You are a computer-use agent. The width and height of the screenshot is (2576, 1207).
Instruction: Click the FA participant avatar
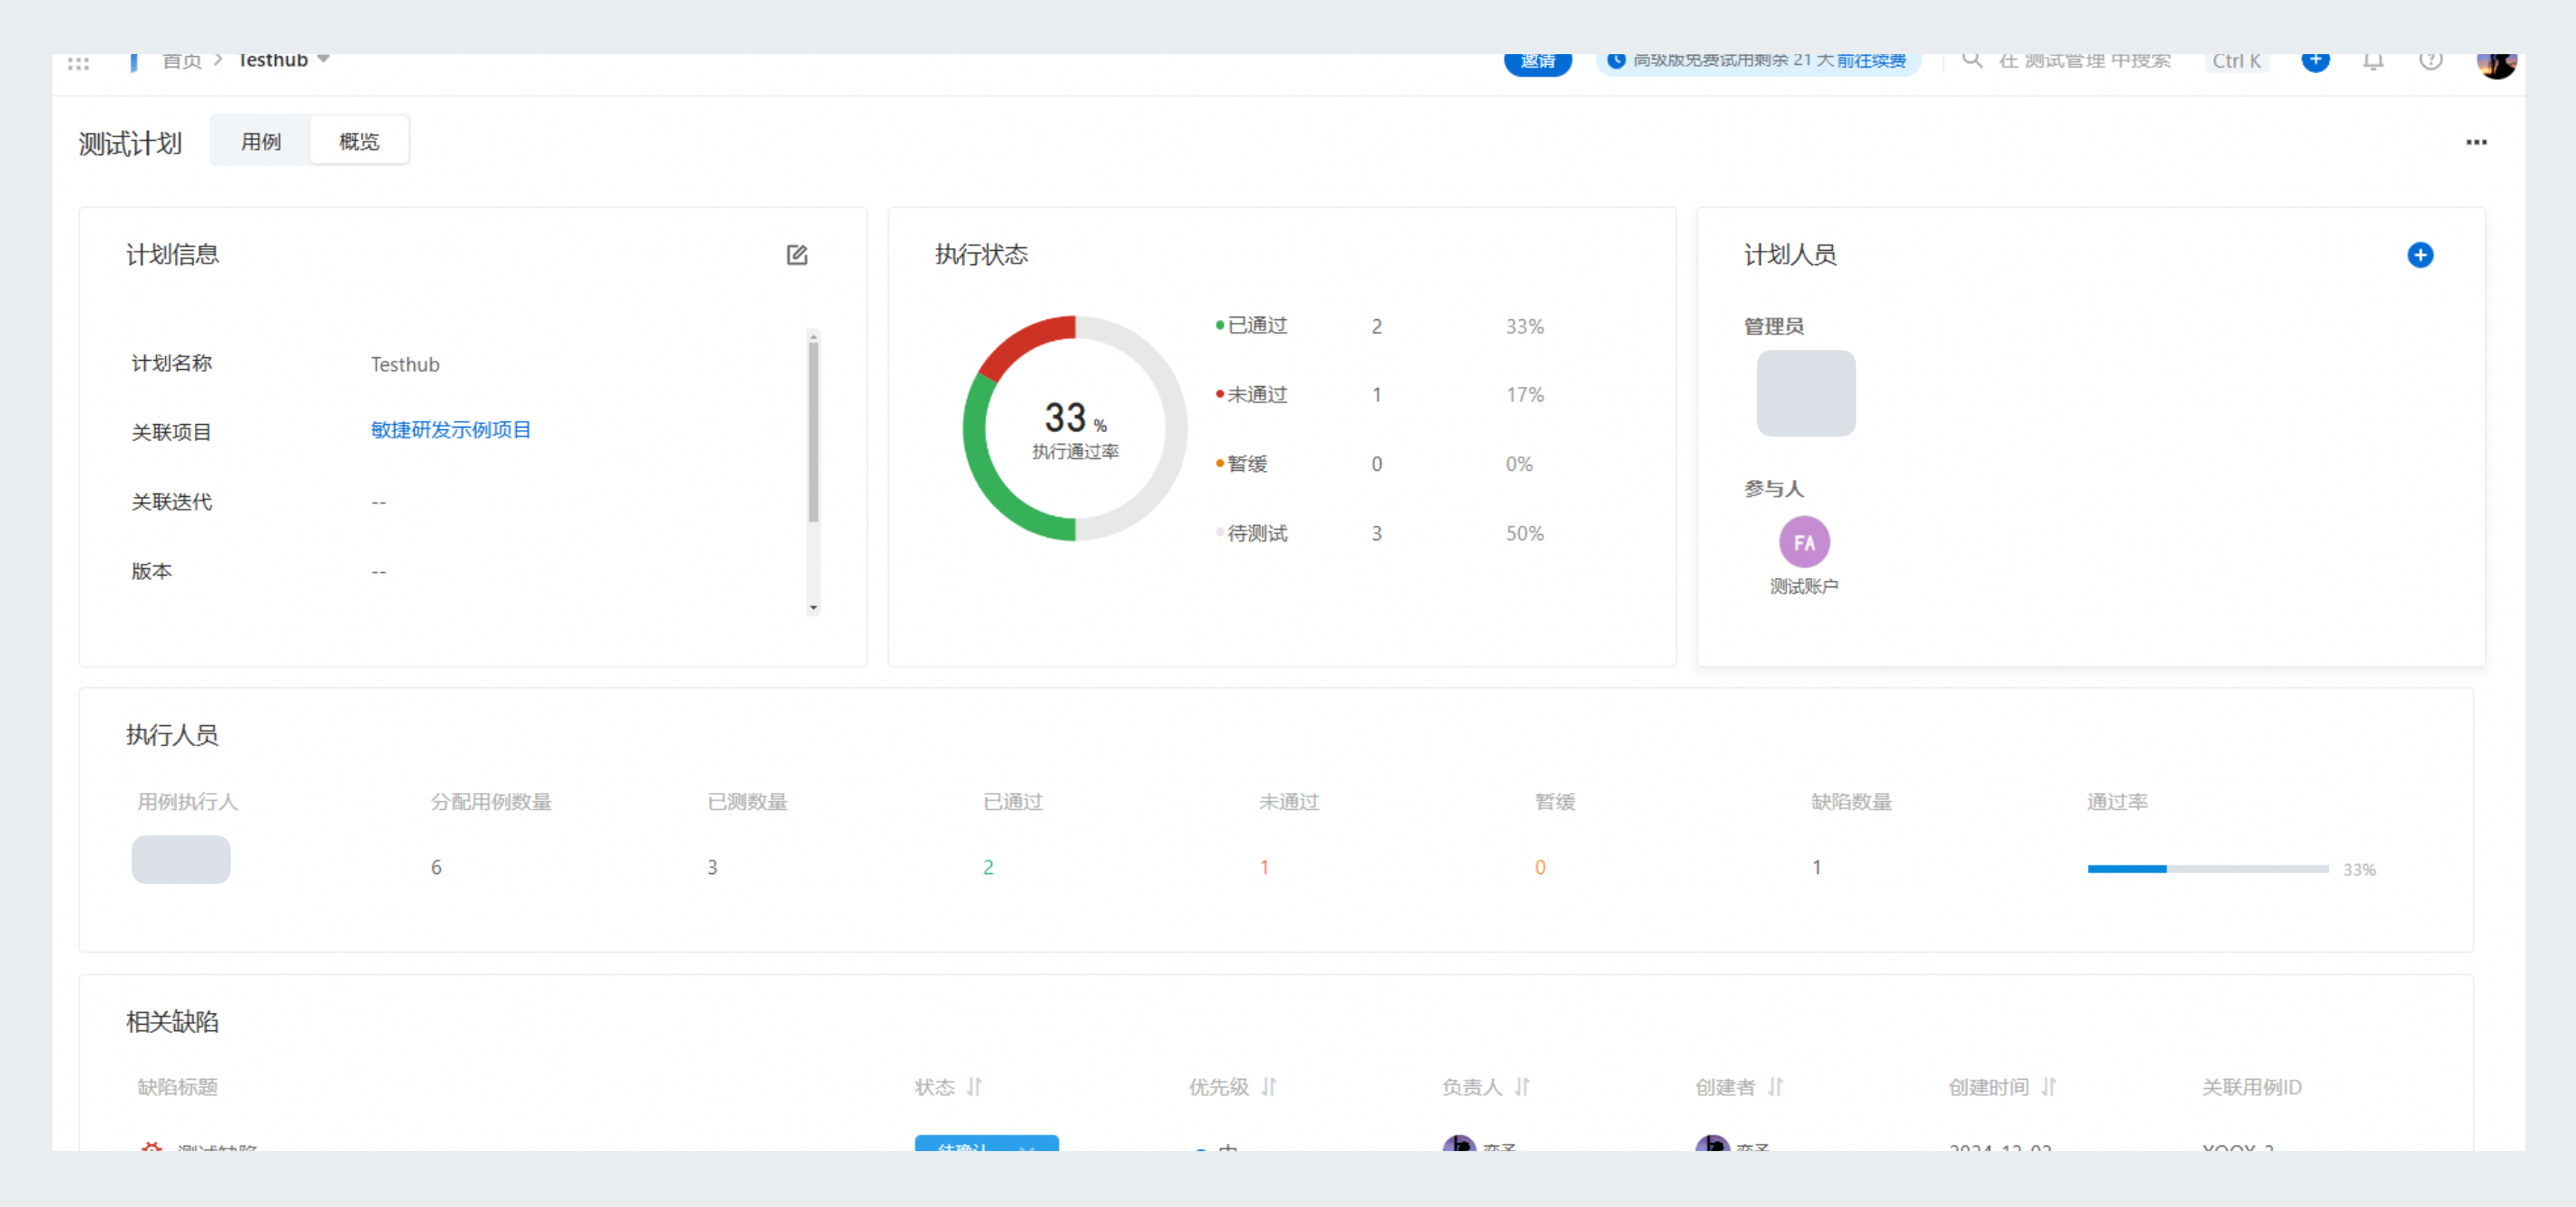click(x=1804, y=542)
